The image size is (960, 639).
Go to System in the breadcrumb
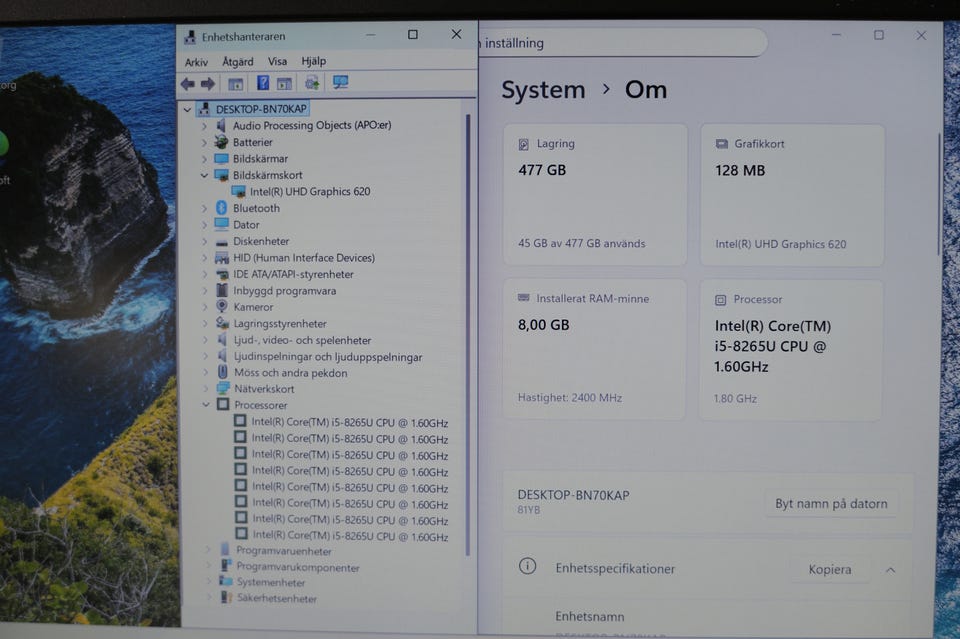click(543, 90)
